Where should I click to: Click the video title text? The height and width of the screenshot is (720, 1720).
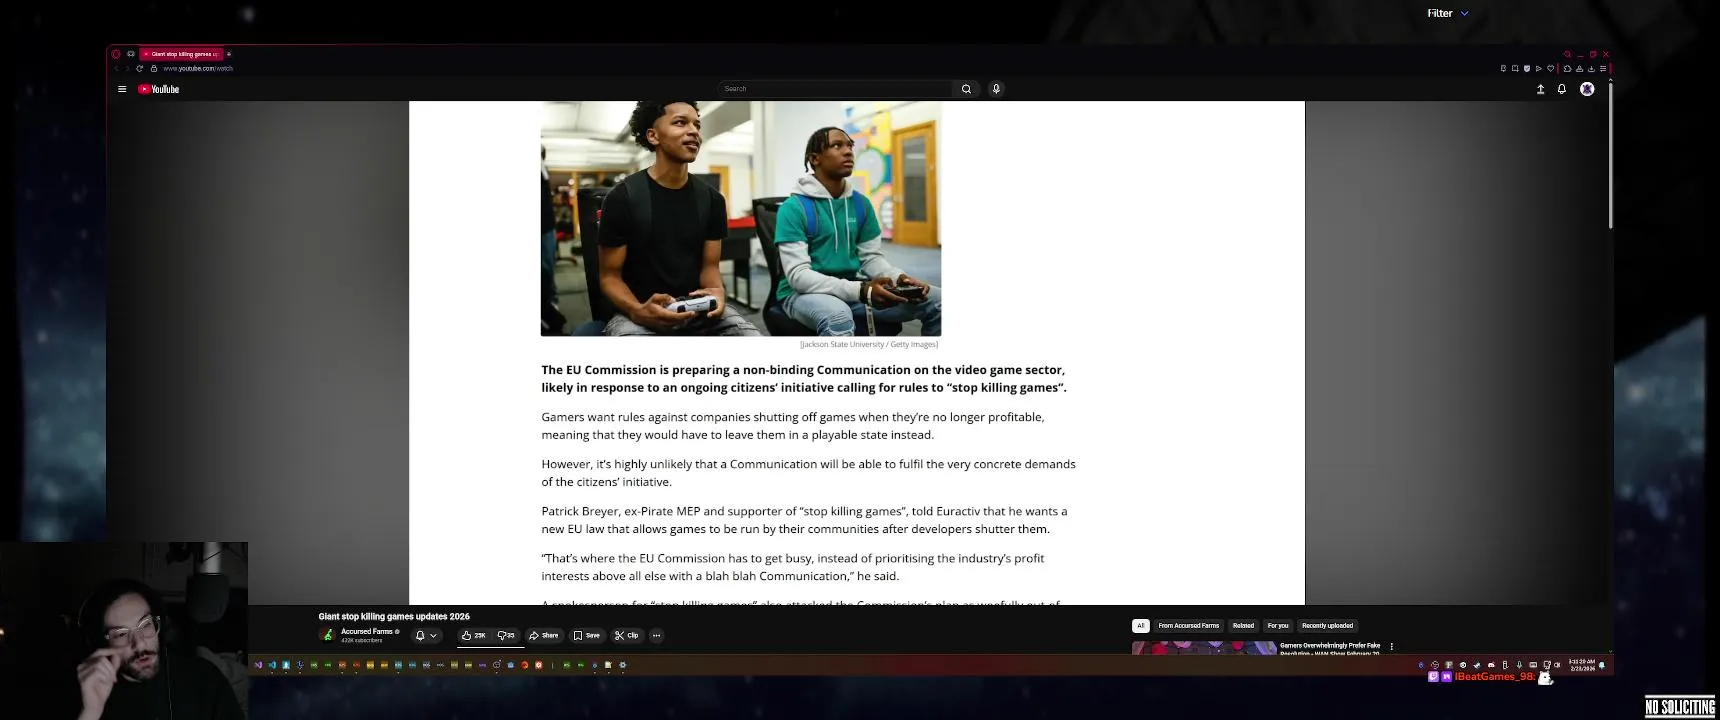(x=394, y=617)
